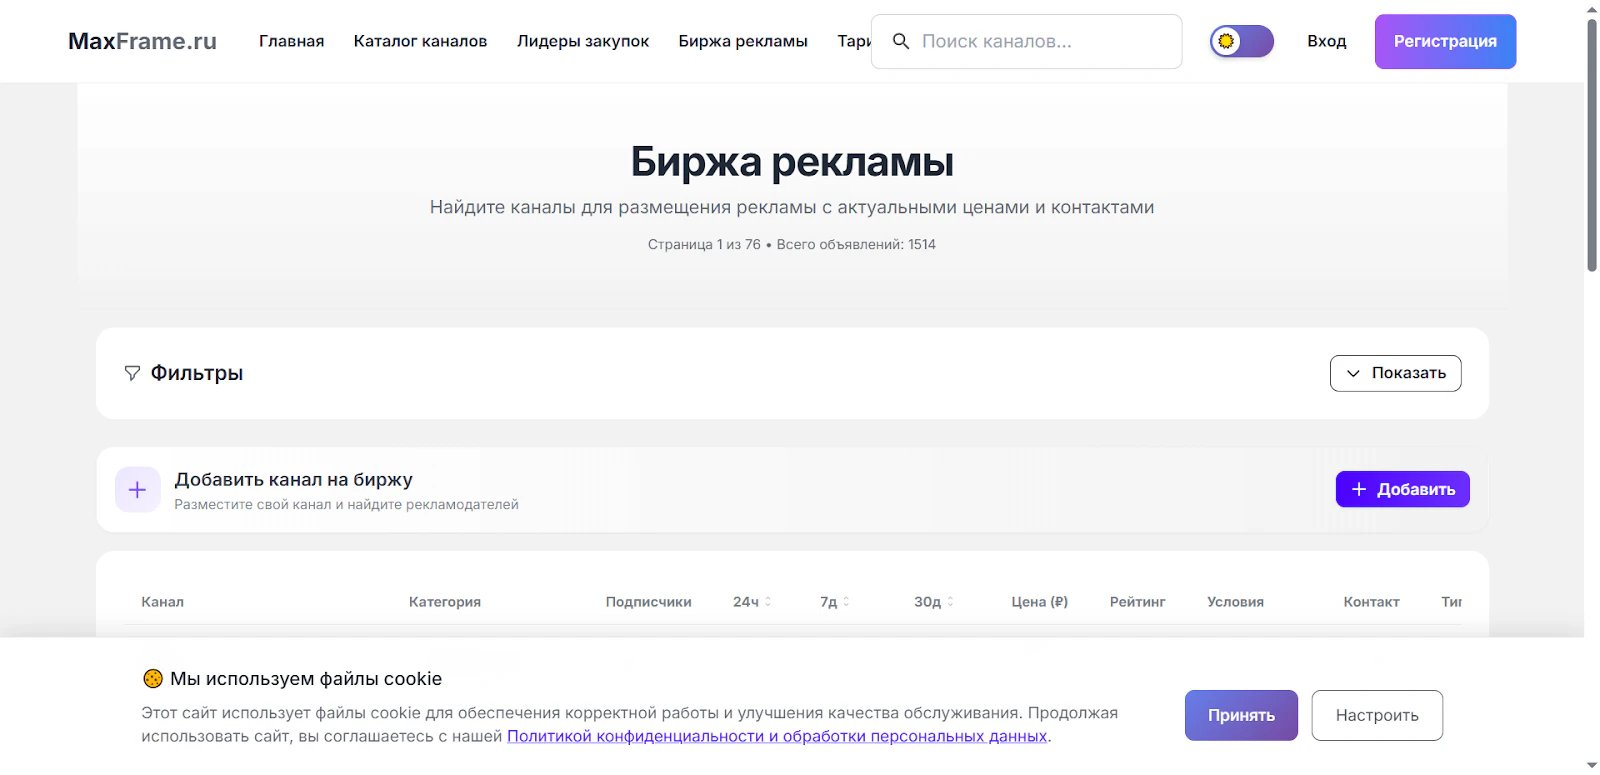Screen dimensions: 1600x775
Task: Toggle the light/dark theme switch
Action: 1241,41
